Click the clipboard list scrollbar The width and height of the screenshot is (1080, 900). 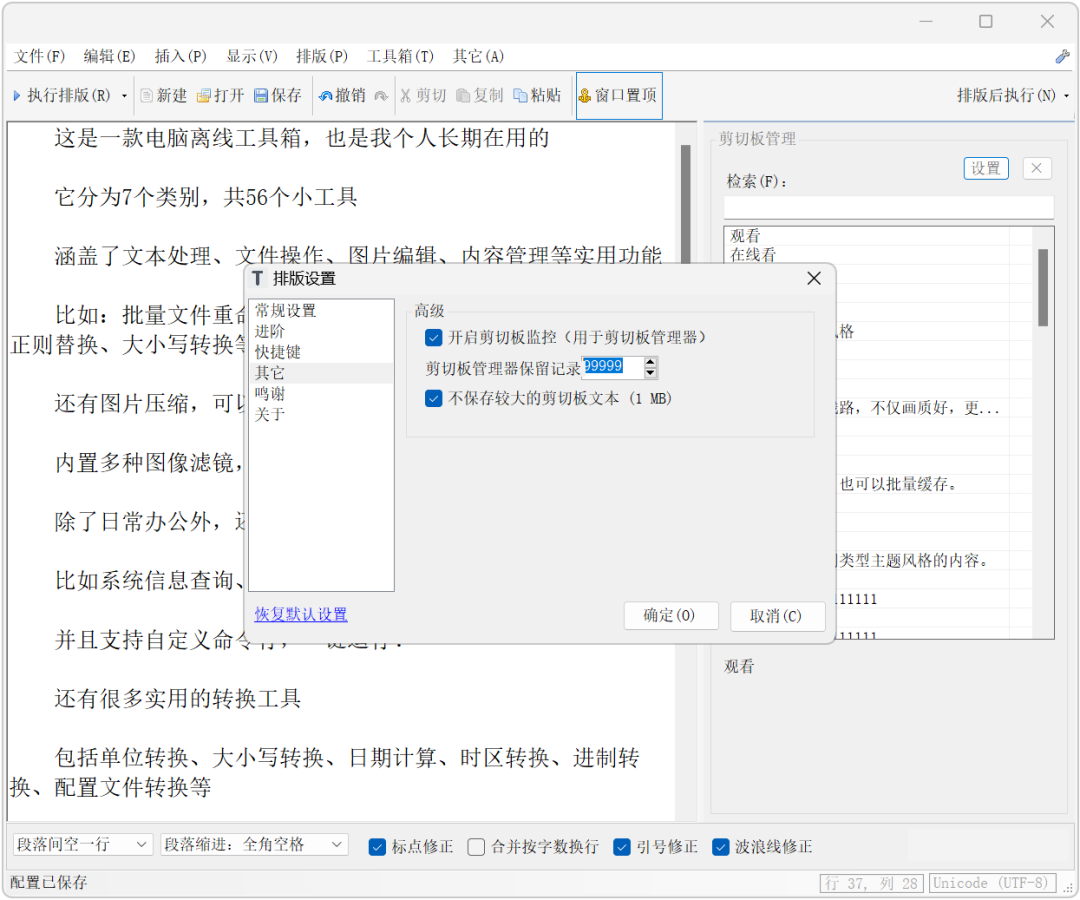coord(1043,287)
